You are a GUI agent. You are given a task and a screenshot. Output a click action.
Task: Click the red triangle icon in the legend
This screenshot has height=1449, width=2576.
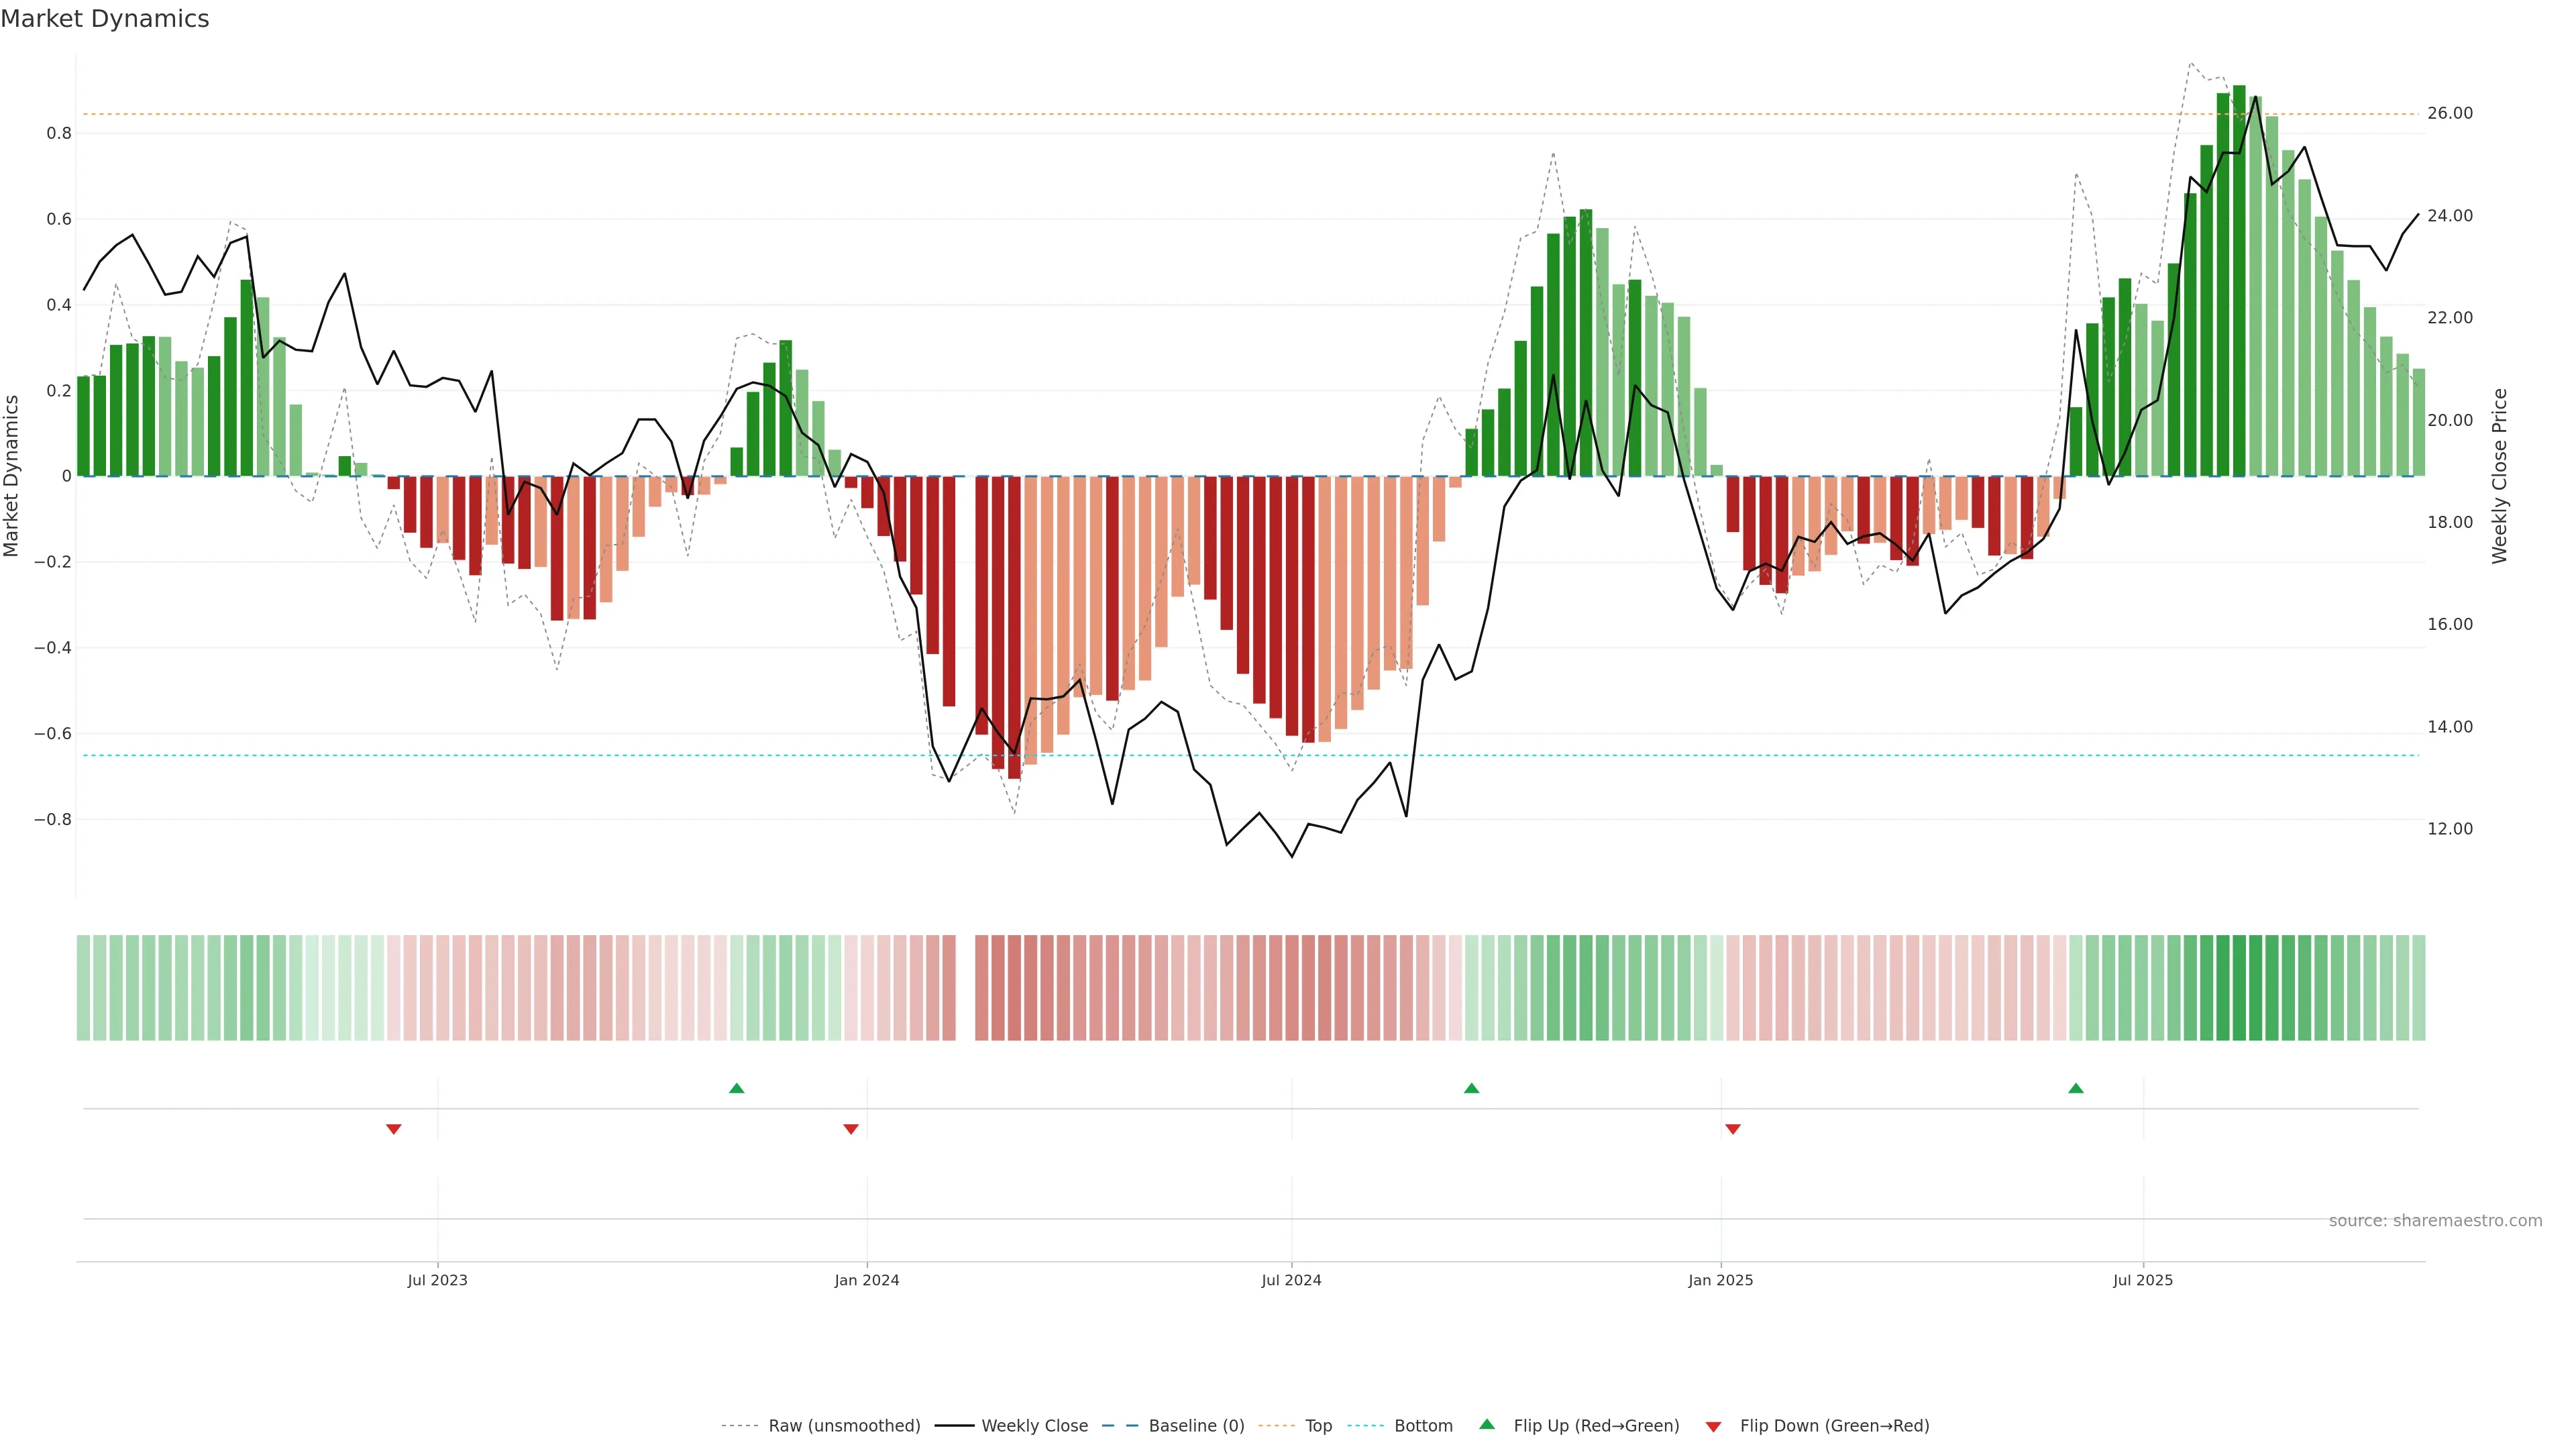coord(1713,1427)
